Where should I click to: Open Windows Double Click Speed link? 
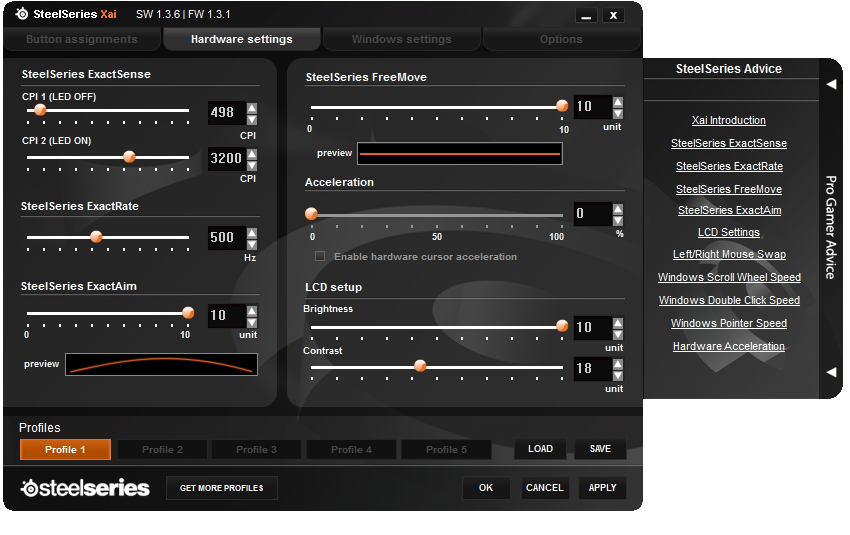point(729,300)
